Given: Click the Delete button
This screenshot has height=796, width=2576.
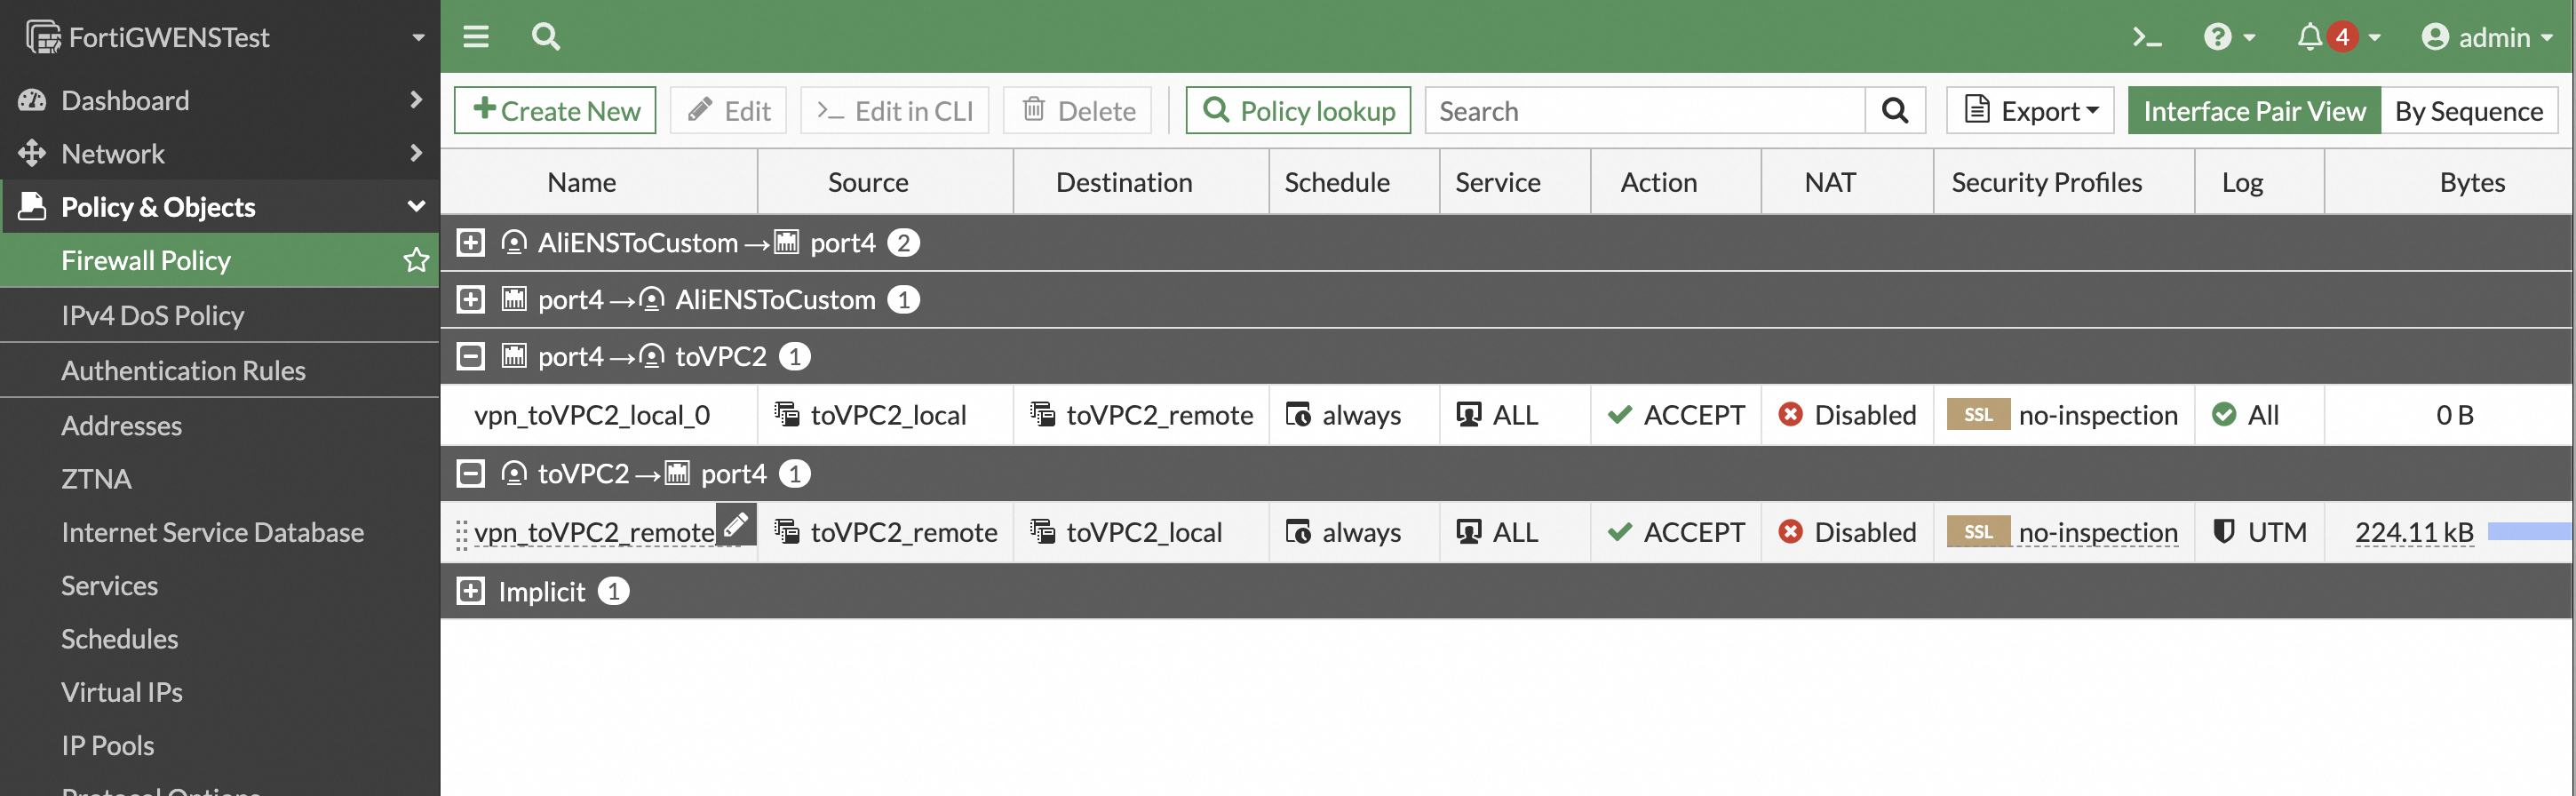Looking at the screenshot, I should point(1078,110).
